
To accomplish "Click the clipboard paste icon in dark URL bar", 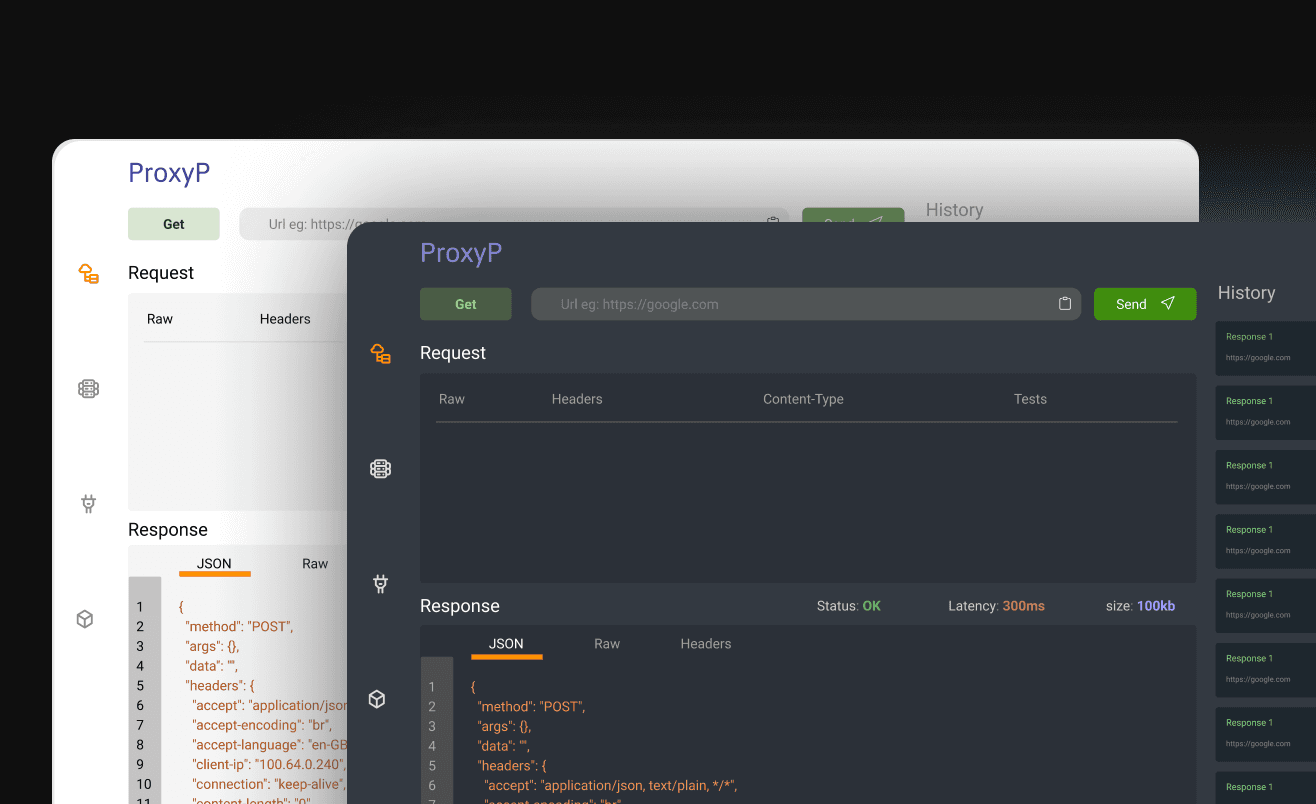I will [1065, 304].
